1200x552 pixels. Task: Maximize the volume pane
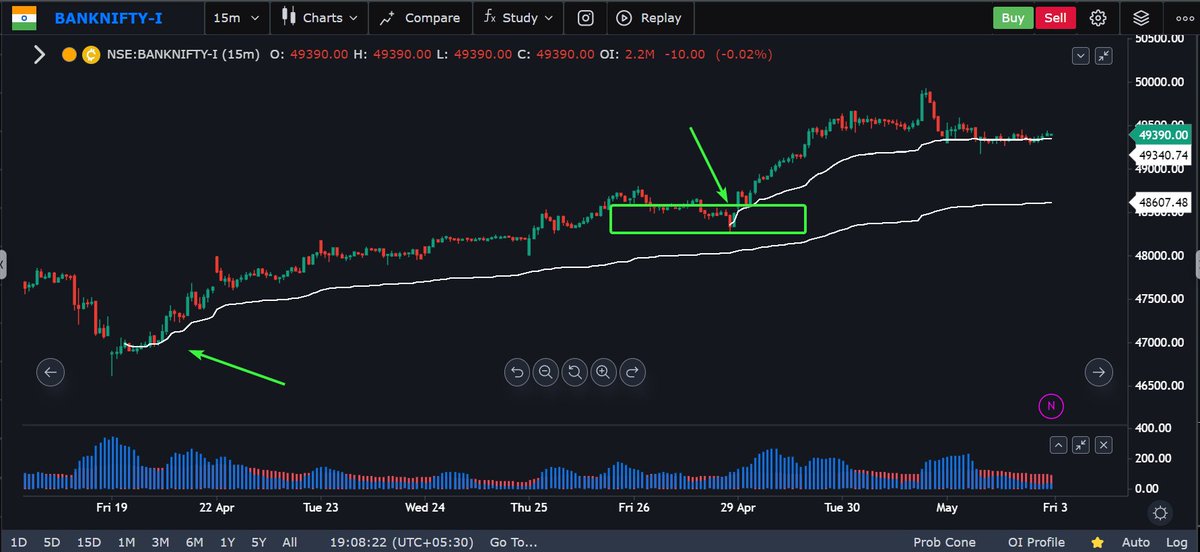1081,445
